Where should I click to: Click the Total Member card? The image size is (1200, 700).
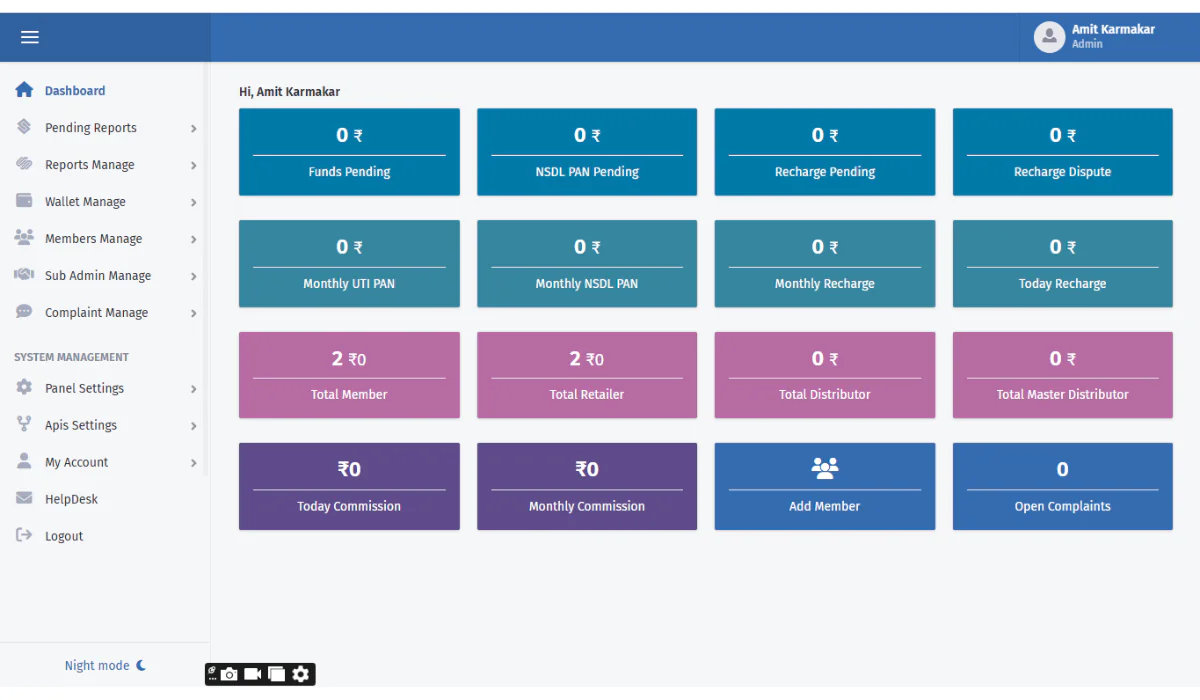[x=349, y=375]
